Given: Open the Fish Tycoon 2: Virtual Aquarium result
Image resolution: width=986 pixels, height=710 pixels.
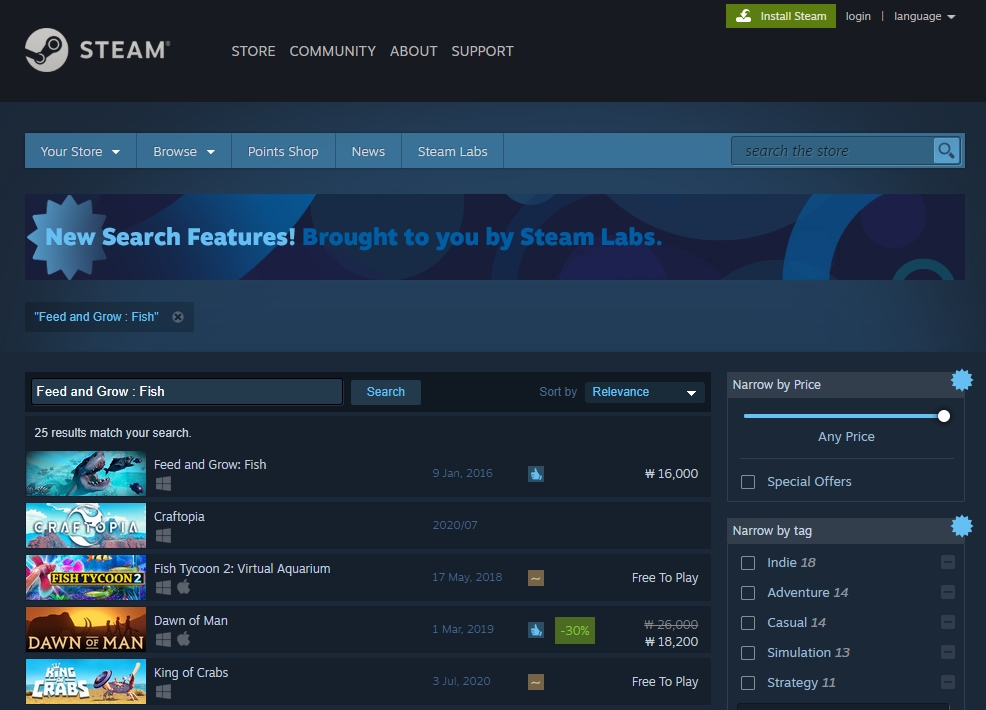Looking at the screenshot, I should pos(368,577).
